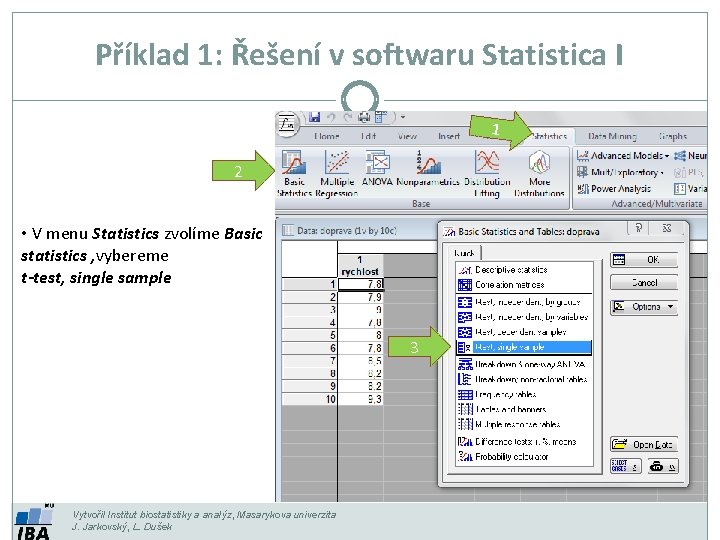This screenshot has height=540, width=720.
Task: Click the Open Data button
Action: [x=644, y=444]
